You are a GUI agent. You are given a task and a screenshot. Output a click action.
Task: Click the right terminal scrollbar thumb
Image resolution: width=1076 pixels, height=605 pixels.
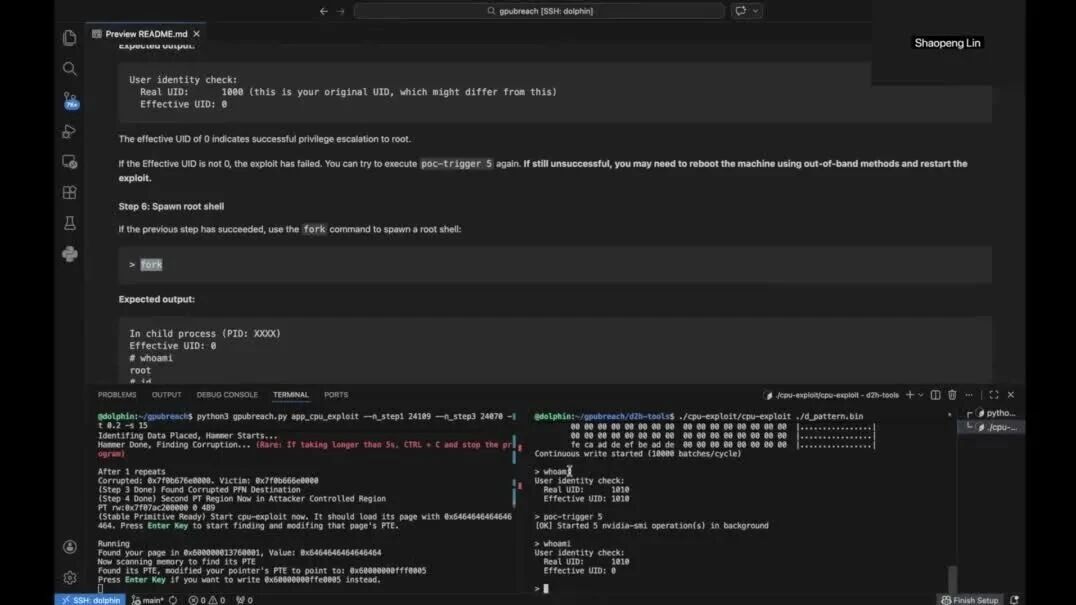click(952, 578)
